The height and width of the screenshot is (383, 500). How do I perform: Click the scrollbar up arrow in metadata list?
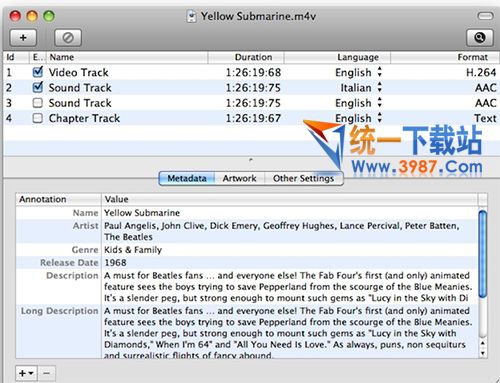click(x=482, y=343)
